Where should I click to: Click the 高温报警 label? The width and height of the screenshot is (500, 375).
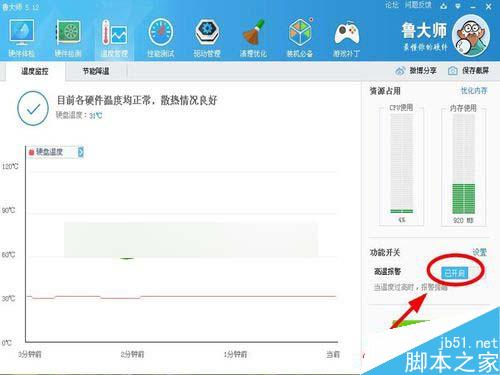click(x=387, y=271)
